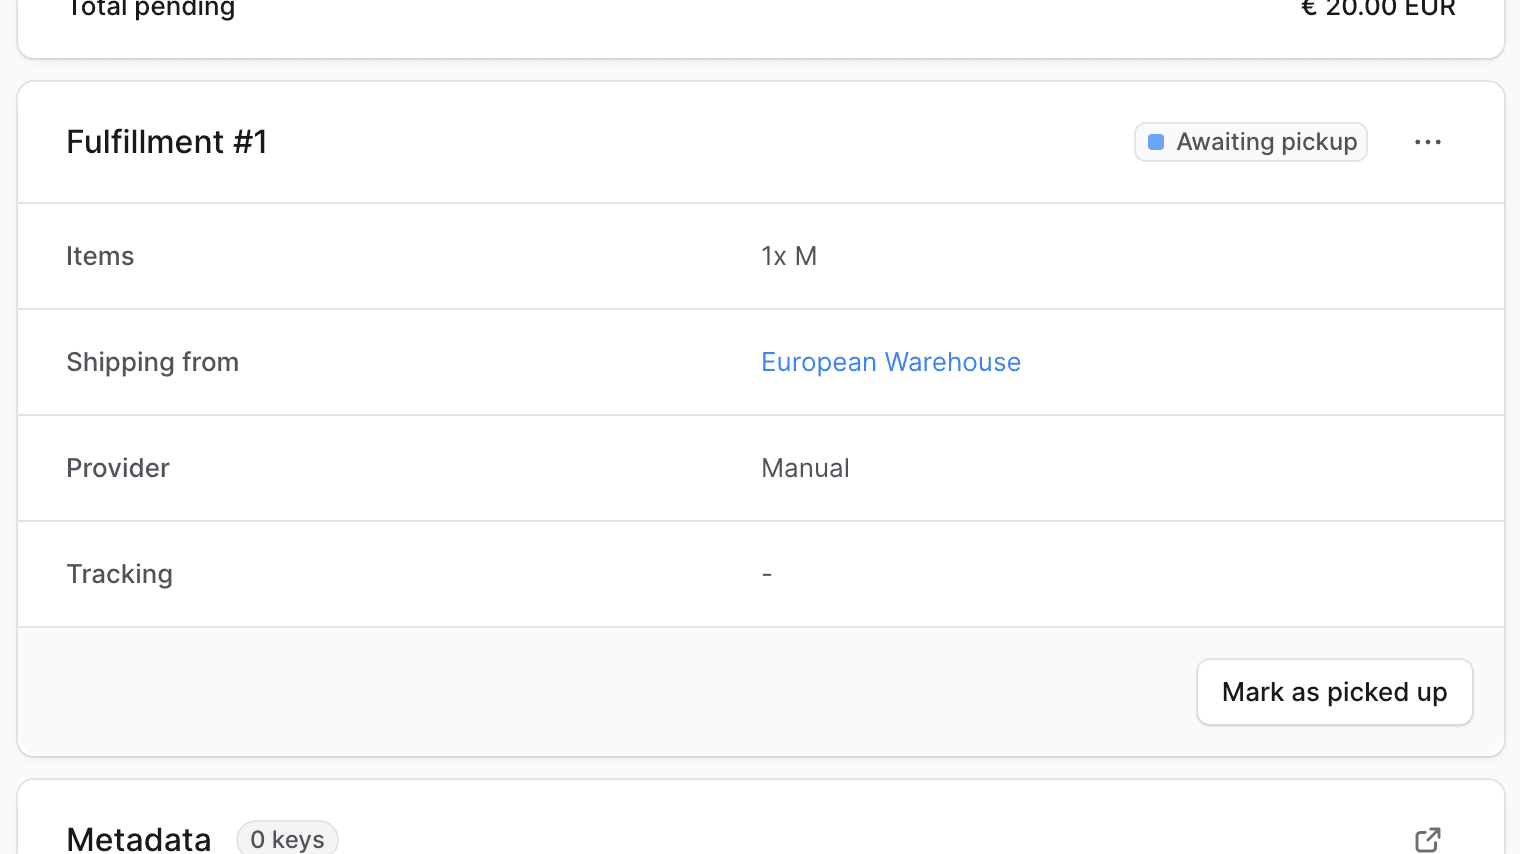Click the Tracking row label

pos(119,574)
